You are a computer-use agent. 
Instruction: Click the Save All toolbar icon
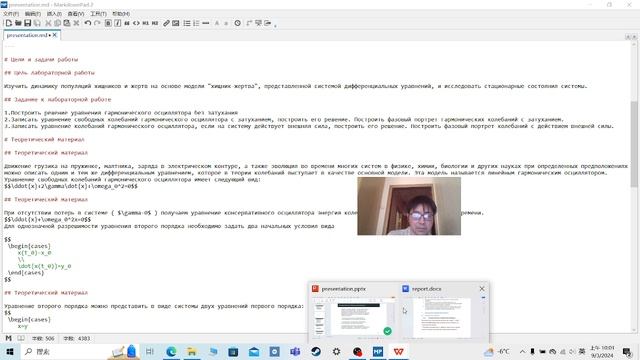click(x=37, y=23)
